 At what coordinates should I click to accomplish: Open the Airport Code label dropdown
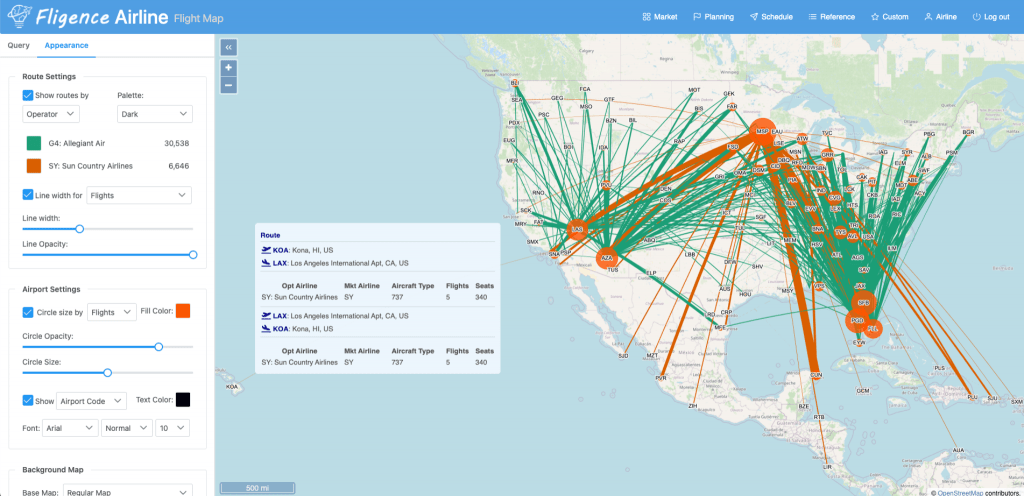coord(91,400)
